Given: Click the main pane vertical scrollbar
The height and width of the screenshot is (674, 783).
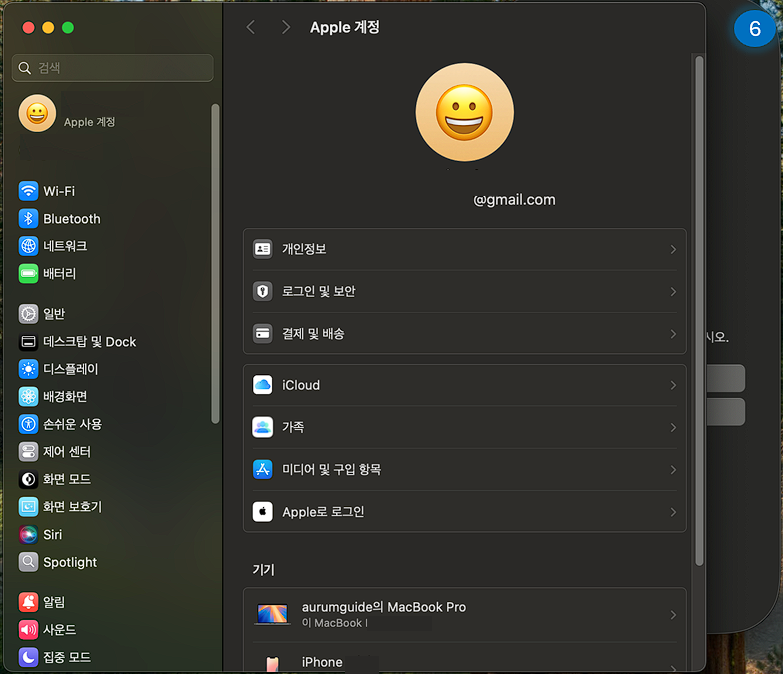Looking at the screenshot, I should pos(699,311).
